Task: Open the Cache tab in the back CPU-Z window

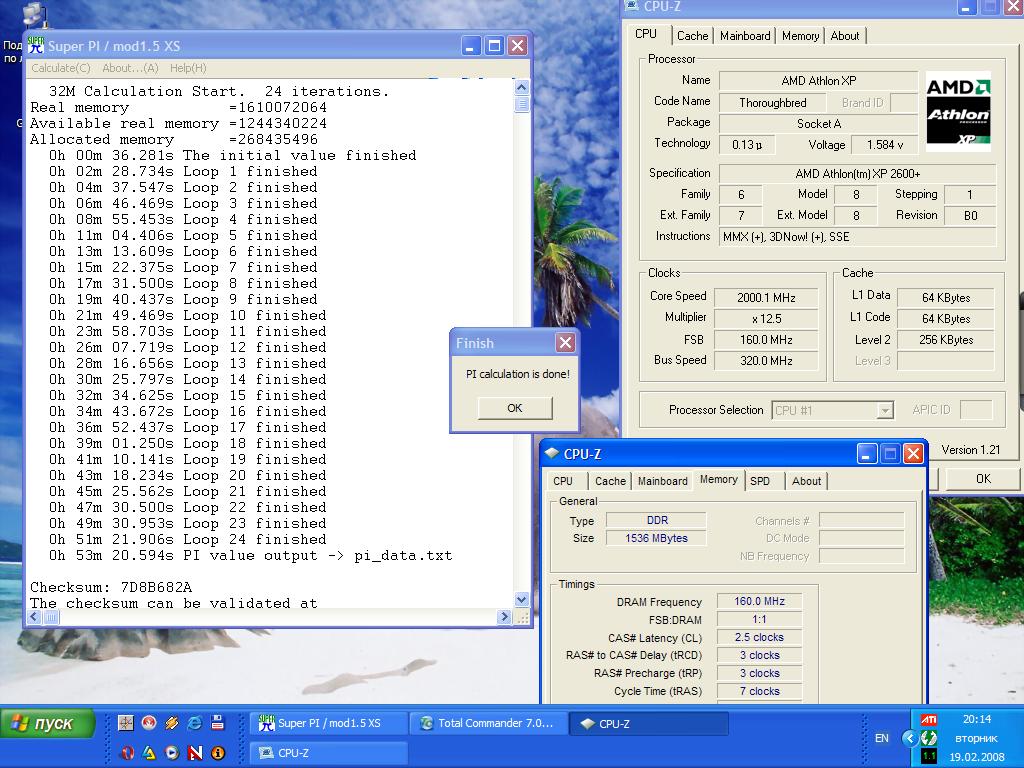Action: (692, 36)
